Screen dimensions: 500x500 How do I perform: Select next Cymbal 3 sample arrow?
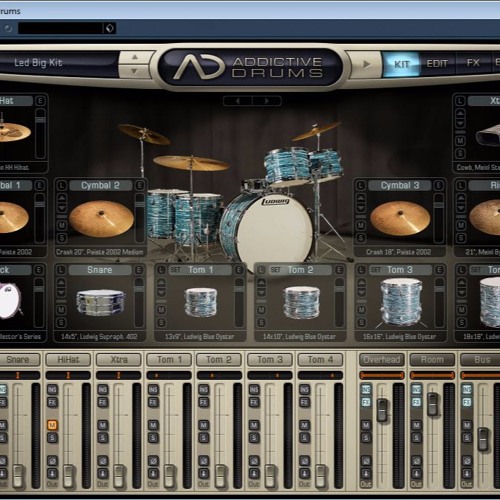361,209
